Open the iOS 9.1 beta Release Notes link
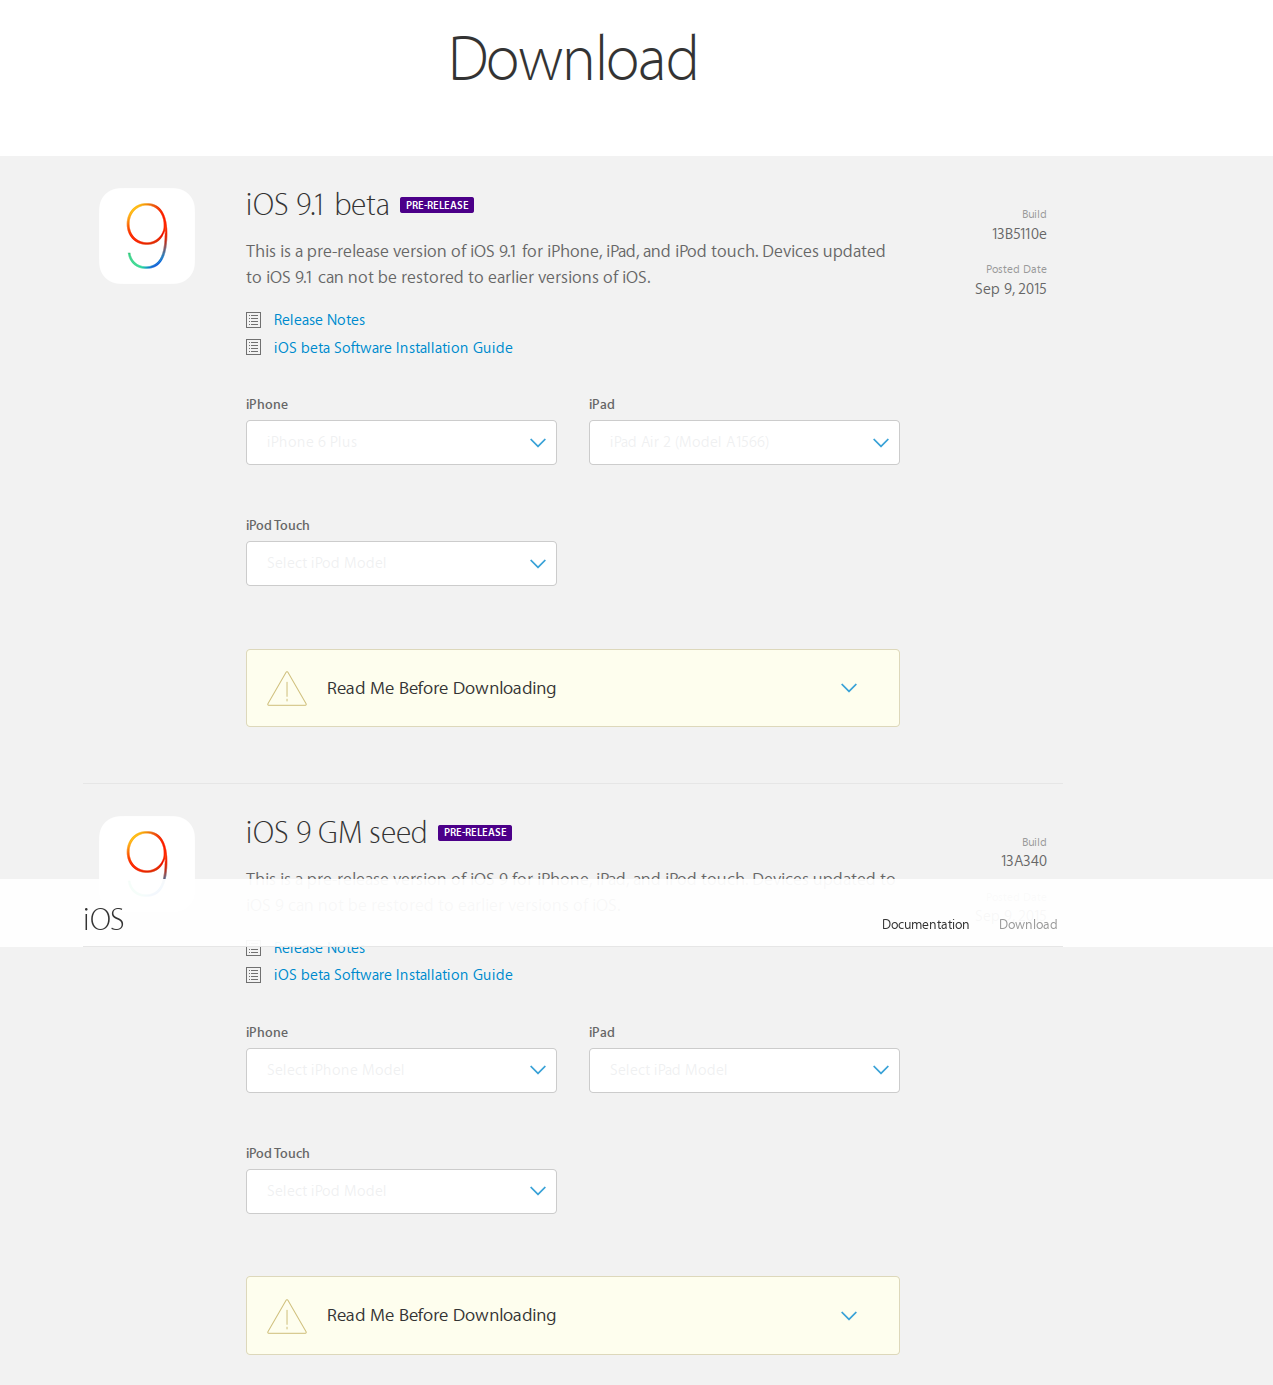 (319, 320)
